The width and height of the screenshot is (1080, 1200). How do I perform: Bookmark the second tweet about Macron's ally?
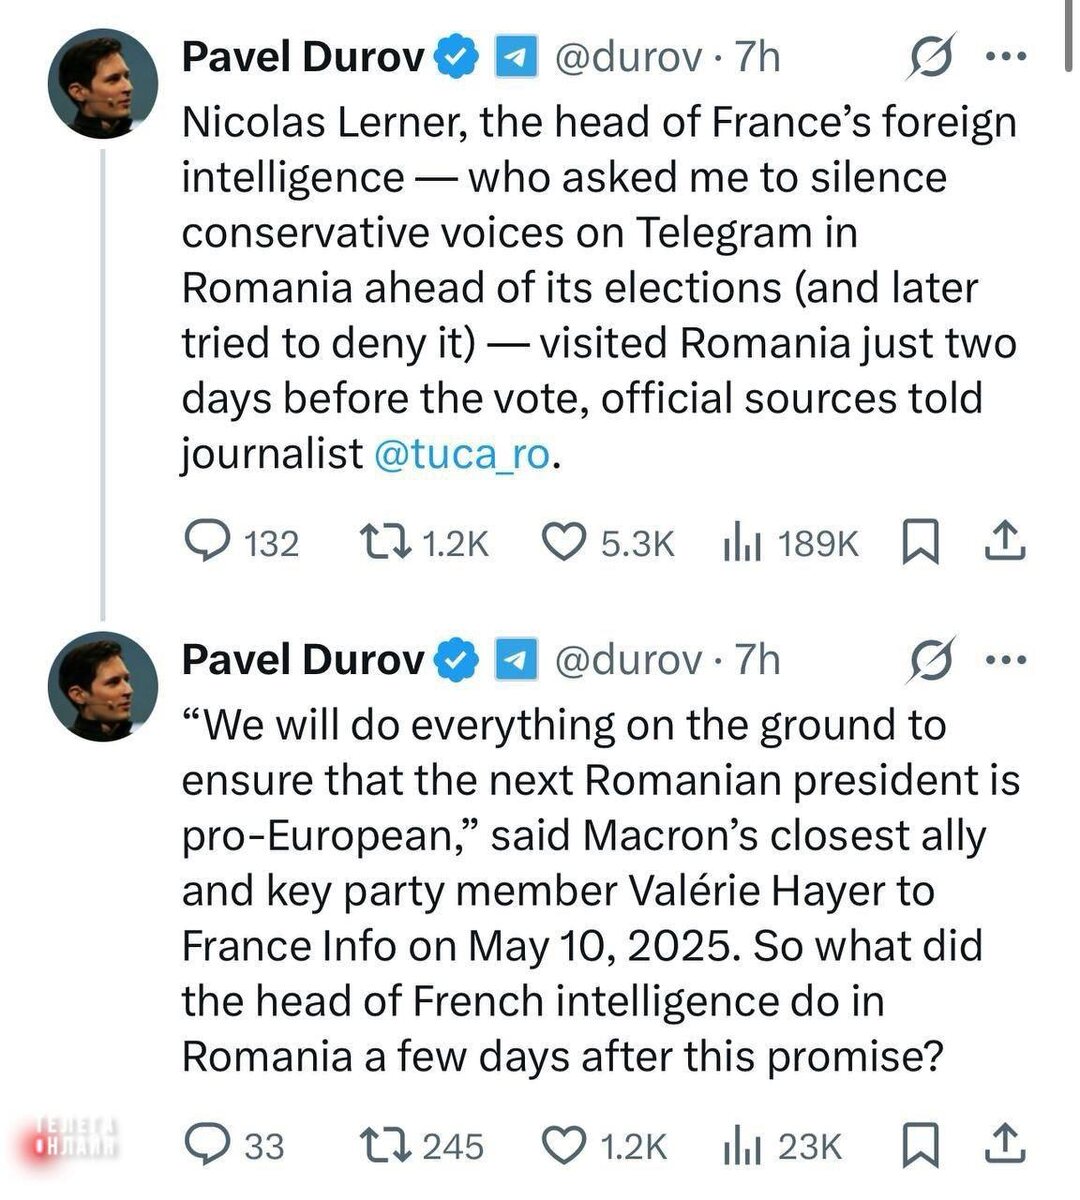[920, 1145]
